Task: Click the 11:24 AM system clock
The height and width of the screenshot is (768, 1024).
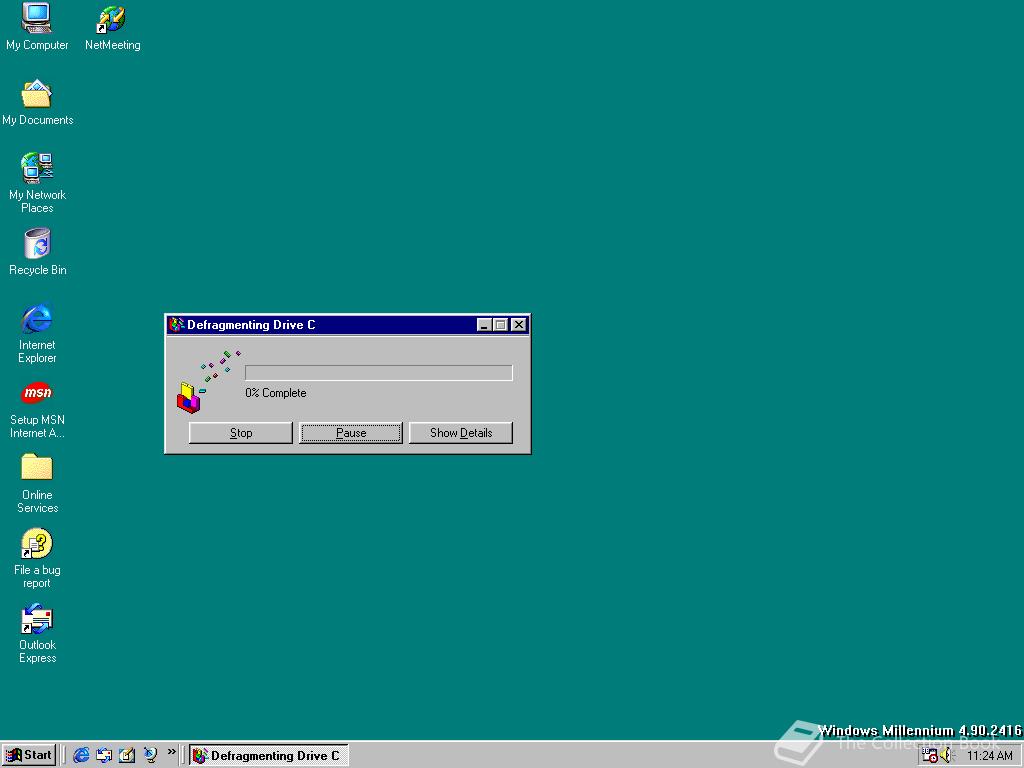Action: tap(989, 756)
